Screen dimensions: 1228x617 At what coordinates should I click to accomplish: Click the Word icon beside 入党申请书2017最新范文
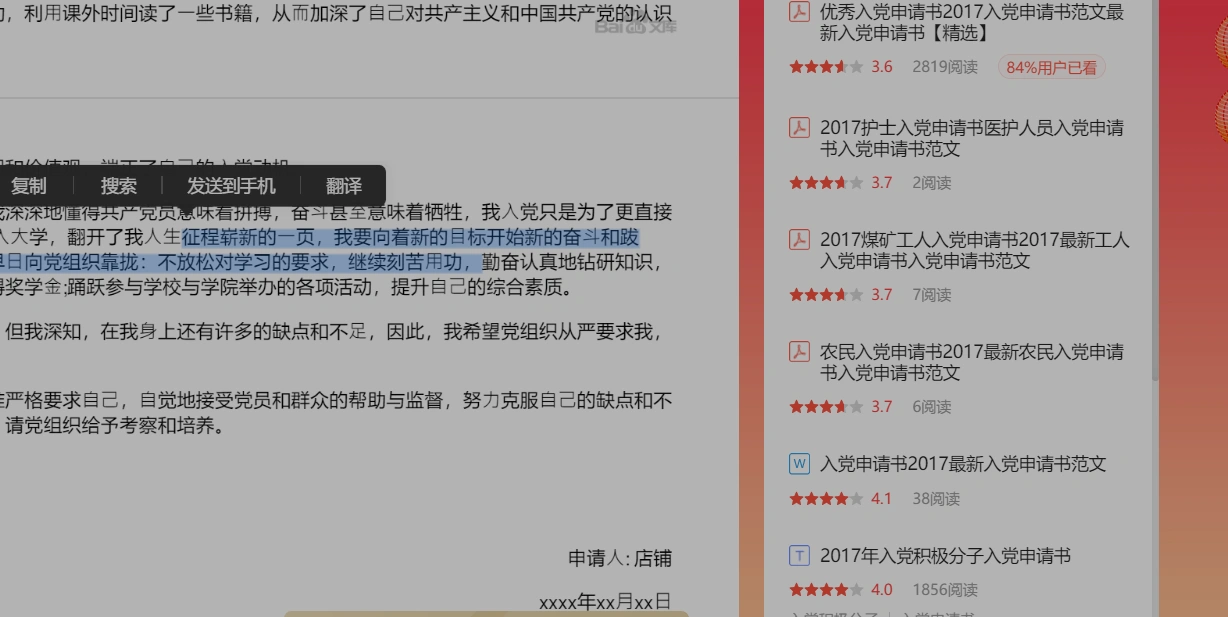tap(798, 463)
